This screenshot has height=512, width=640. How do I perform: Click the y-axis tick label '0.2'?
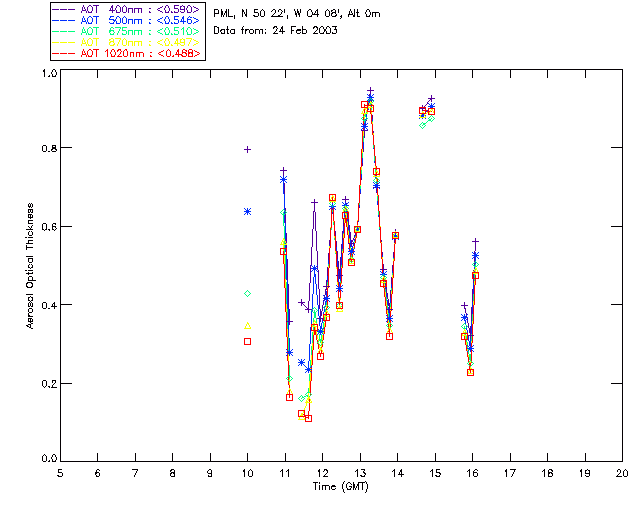click(x=49, y=383)
